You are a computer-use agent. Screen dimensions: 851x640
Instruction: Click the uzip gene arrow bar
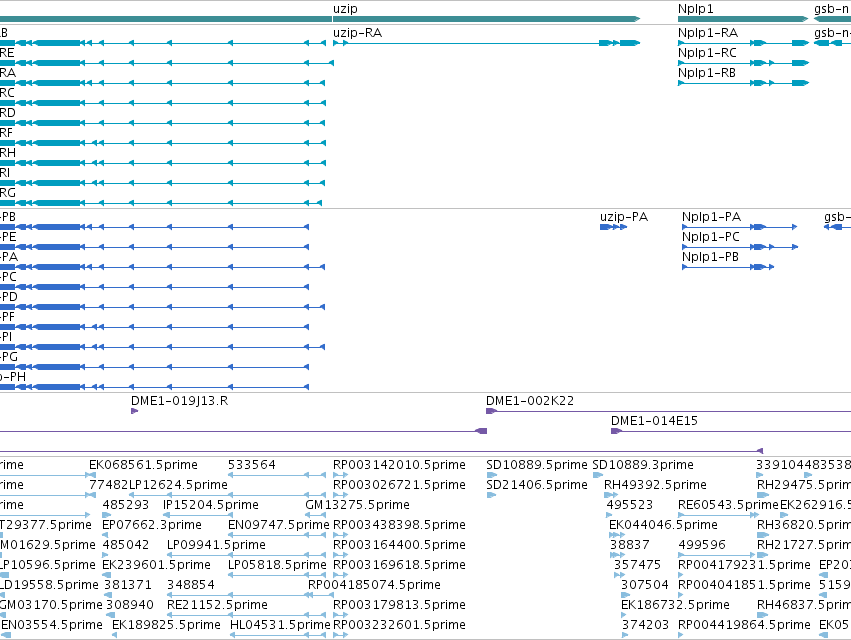[x=486, y=19]
